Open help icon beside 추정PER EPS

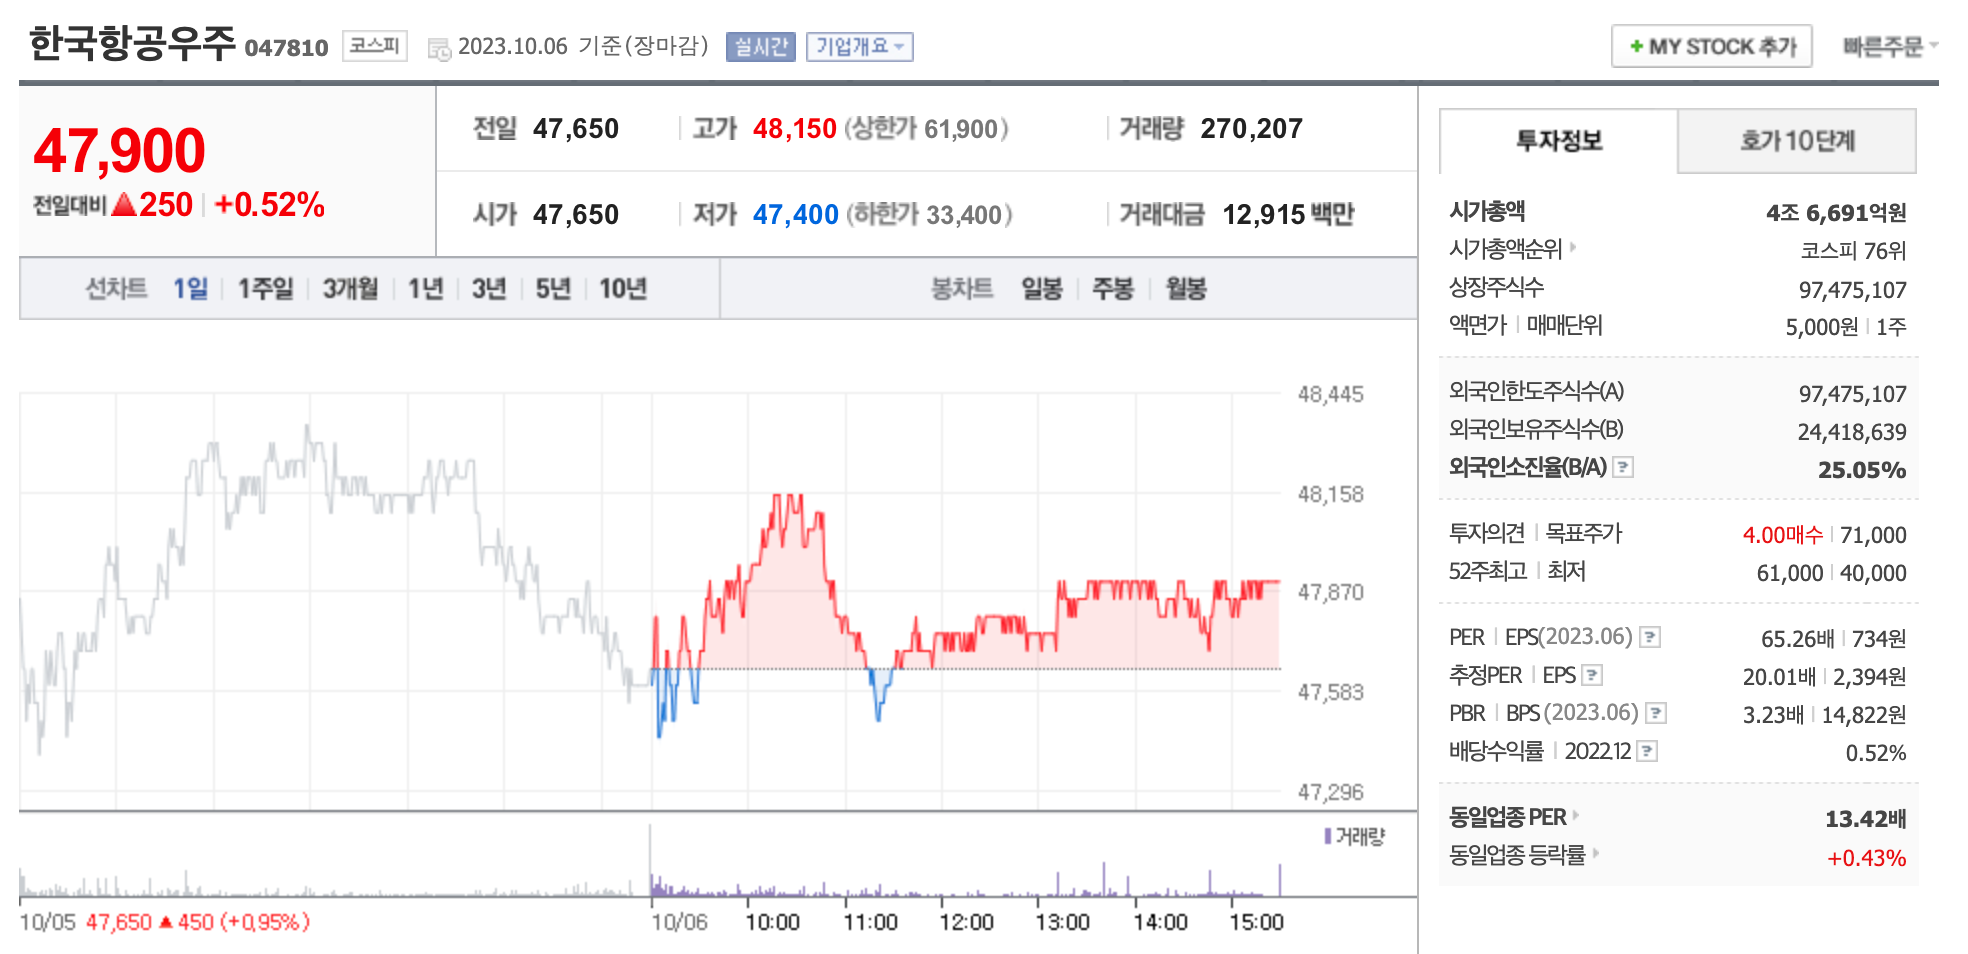[x=1593, y=675]
